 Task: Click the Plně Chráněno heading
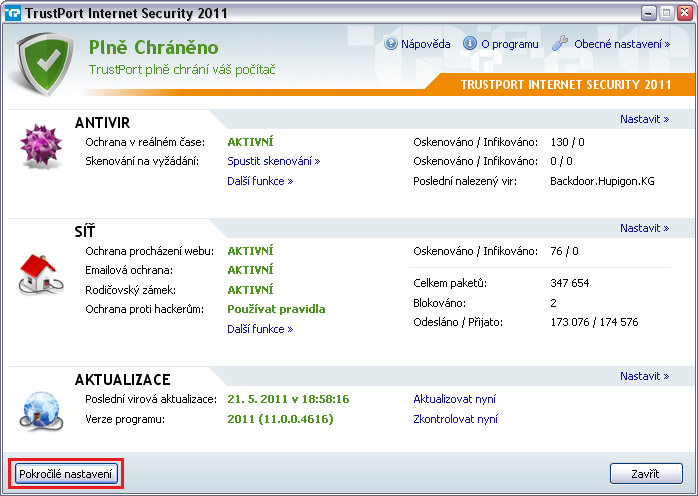tap(154, 47)
